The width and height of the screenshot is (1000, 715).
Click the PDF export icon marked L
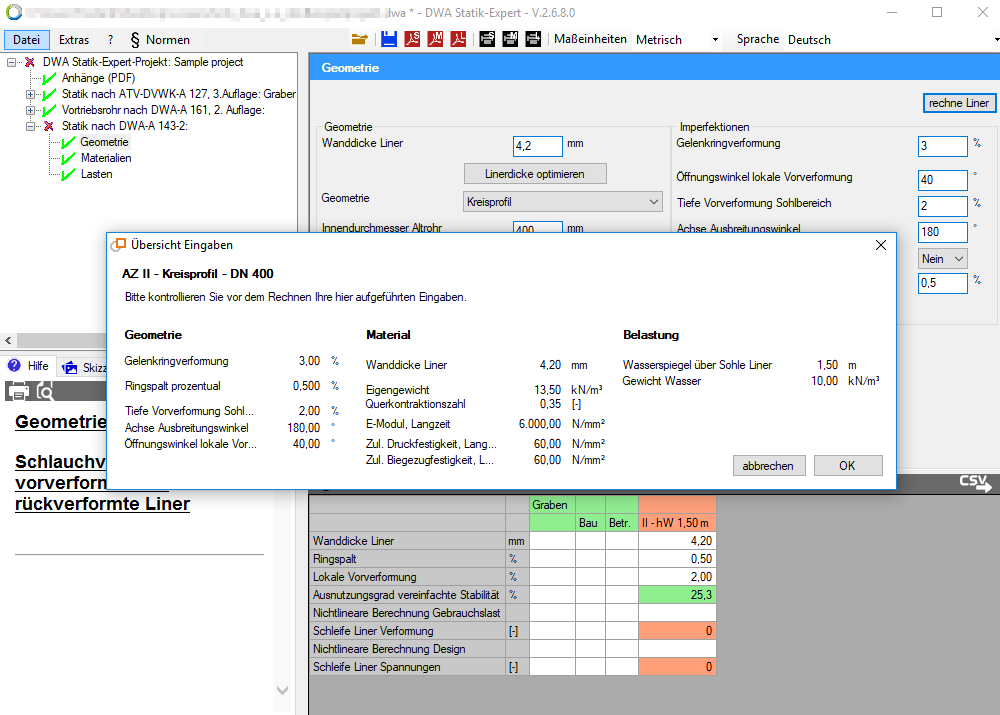click(459, 39)
